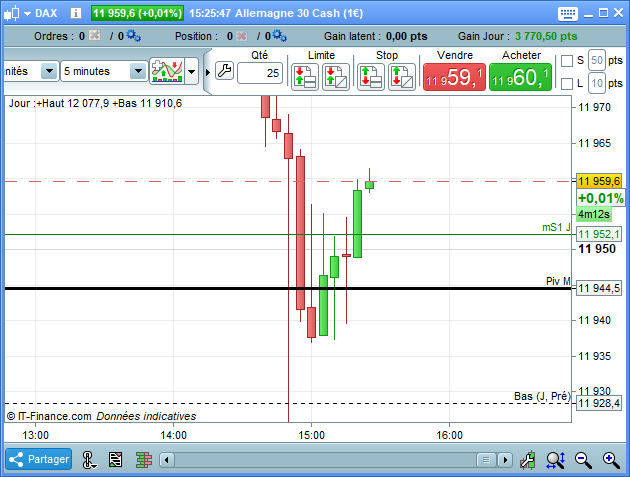Click the scrollbar right arrow

[505, 460]
